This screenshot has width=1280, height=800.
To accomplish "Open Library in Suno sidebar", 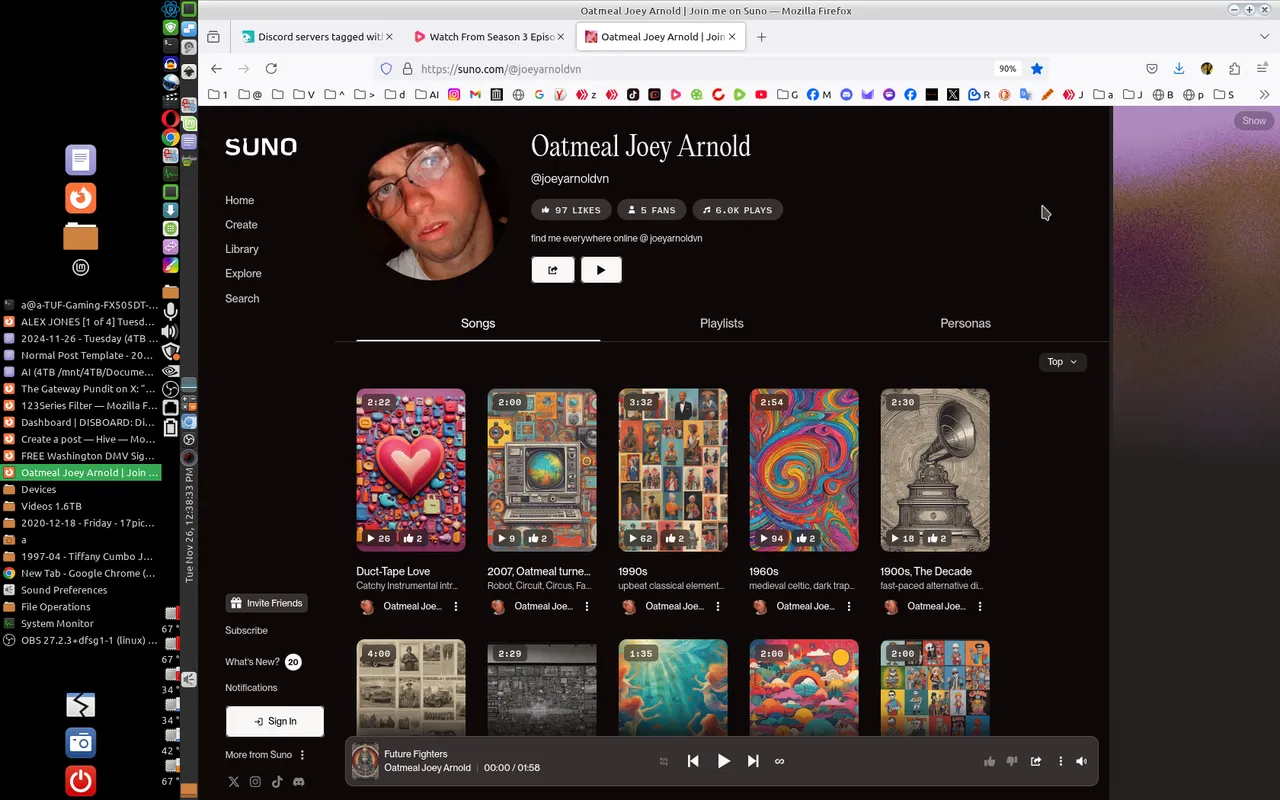I will pos(242,249).
